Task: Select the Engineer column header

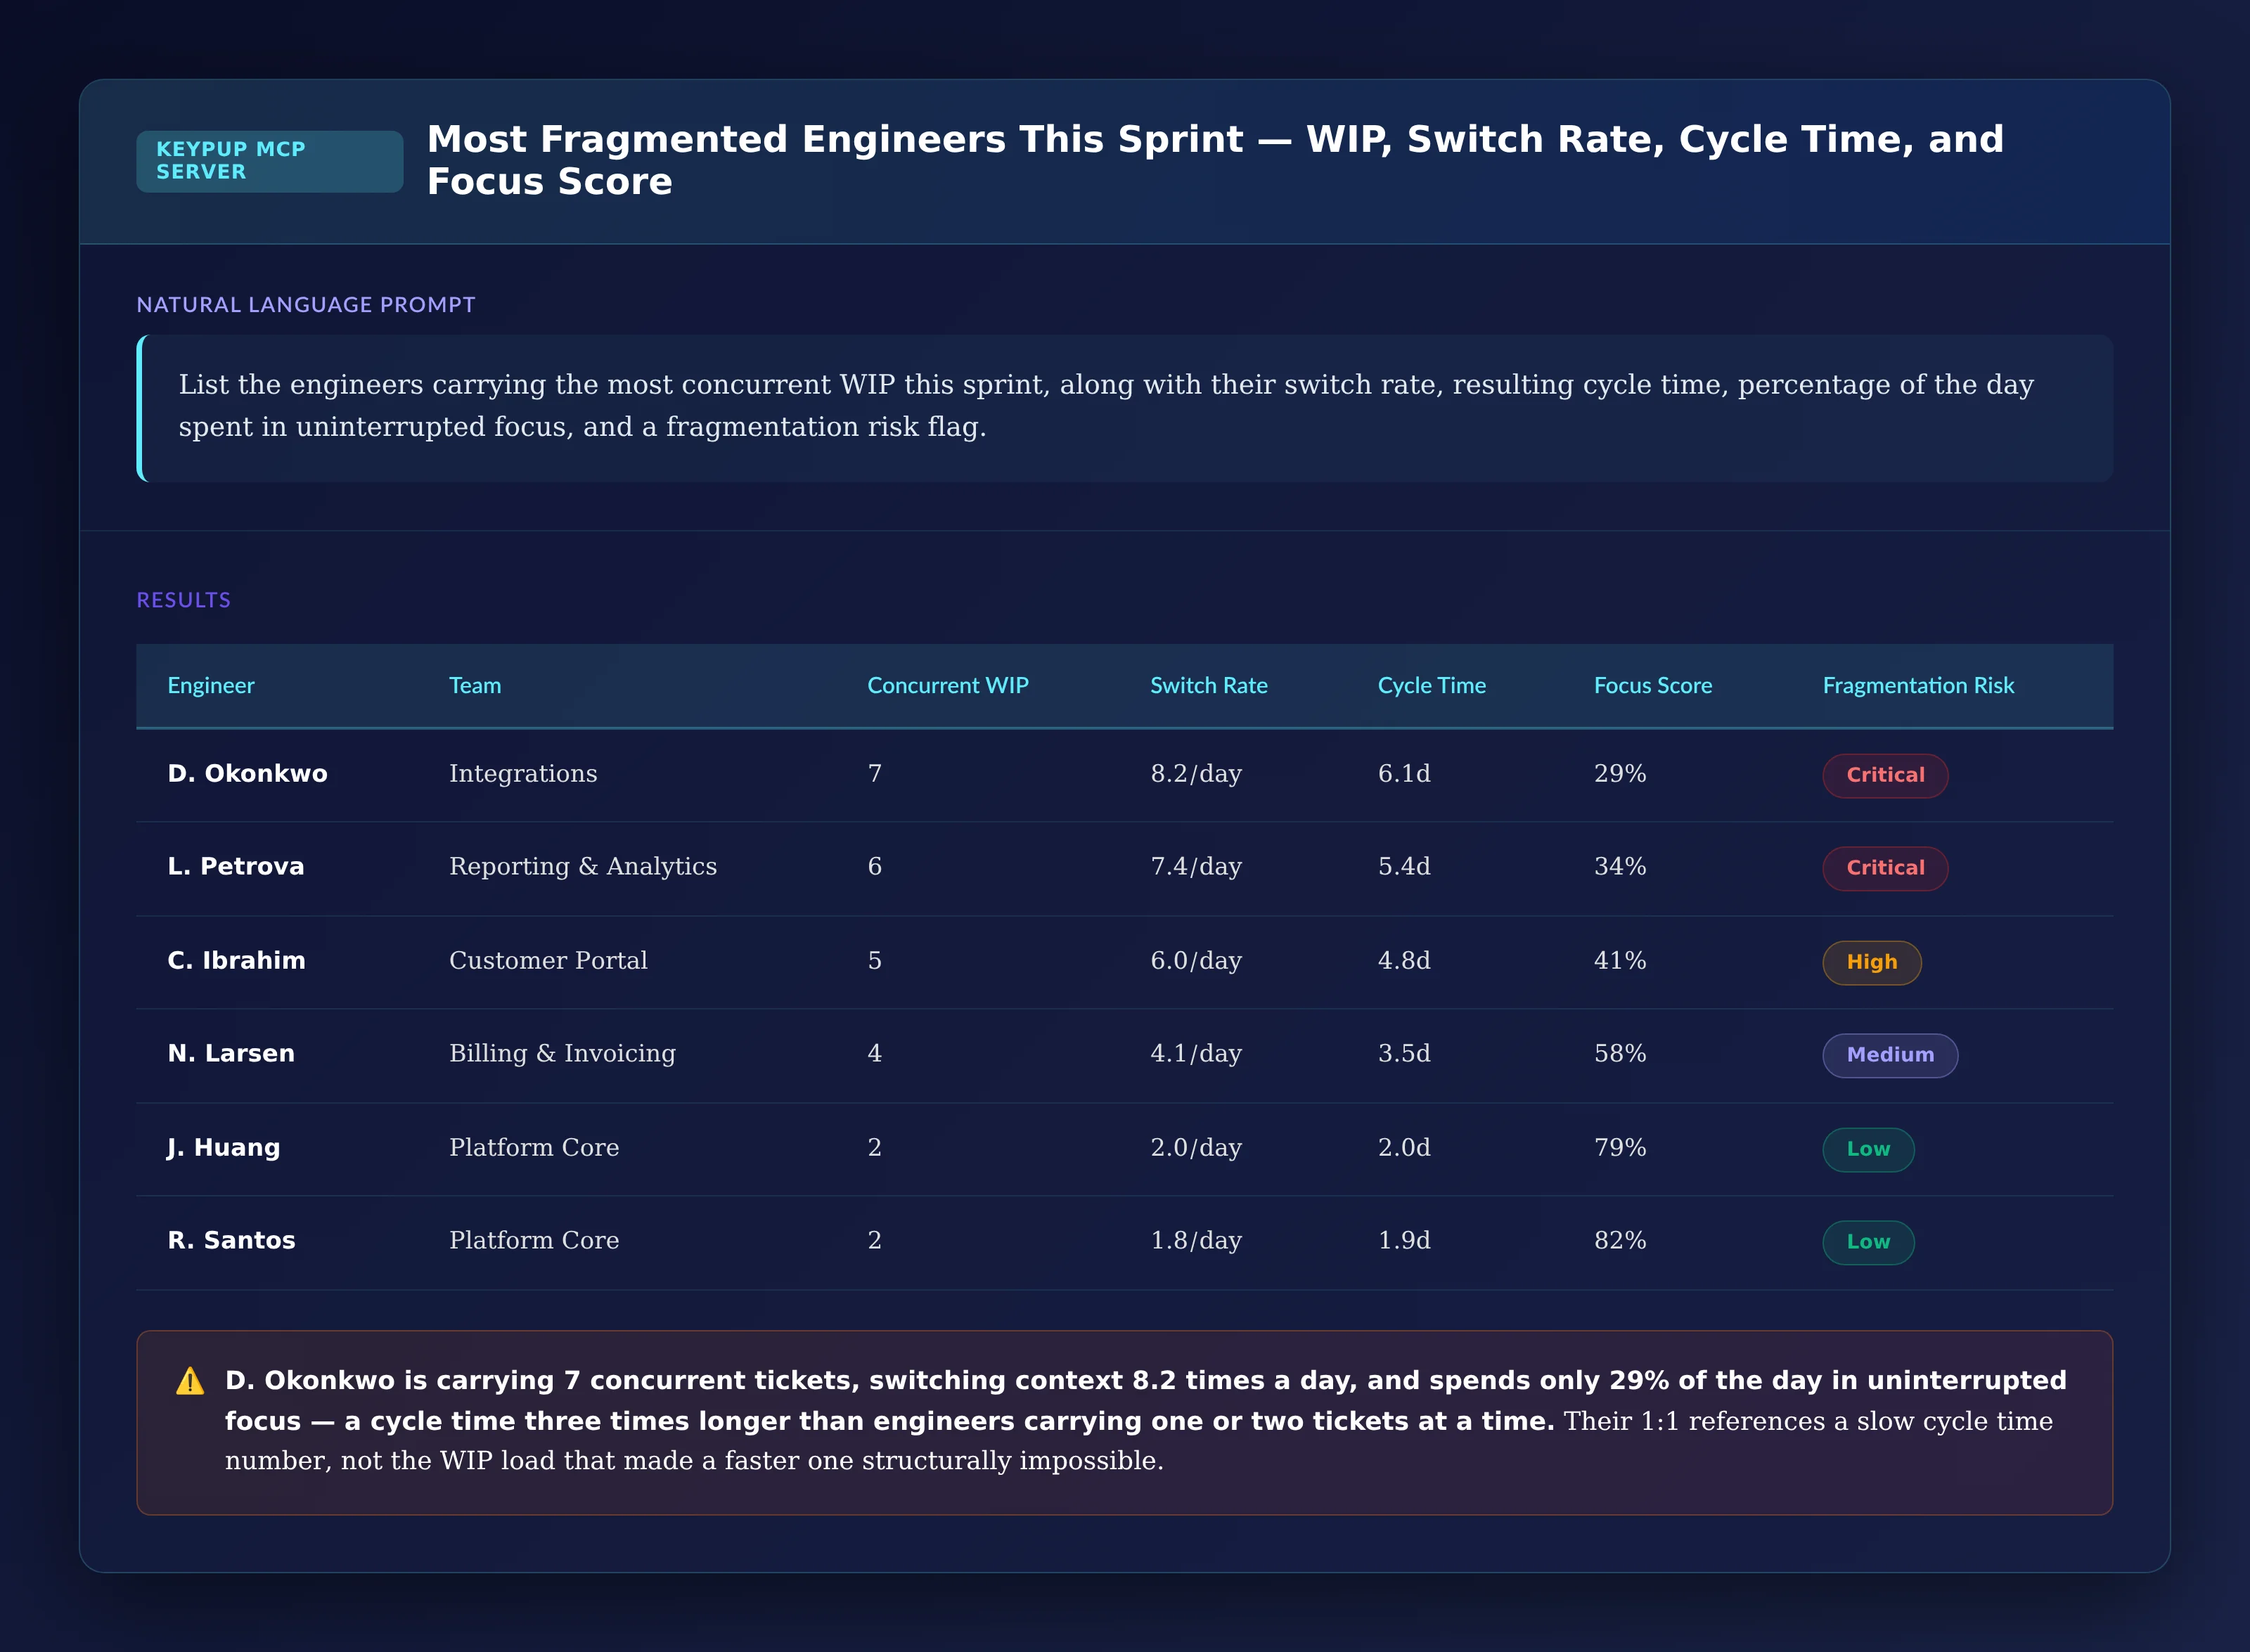Action: [x=211, y=686]
